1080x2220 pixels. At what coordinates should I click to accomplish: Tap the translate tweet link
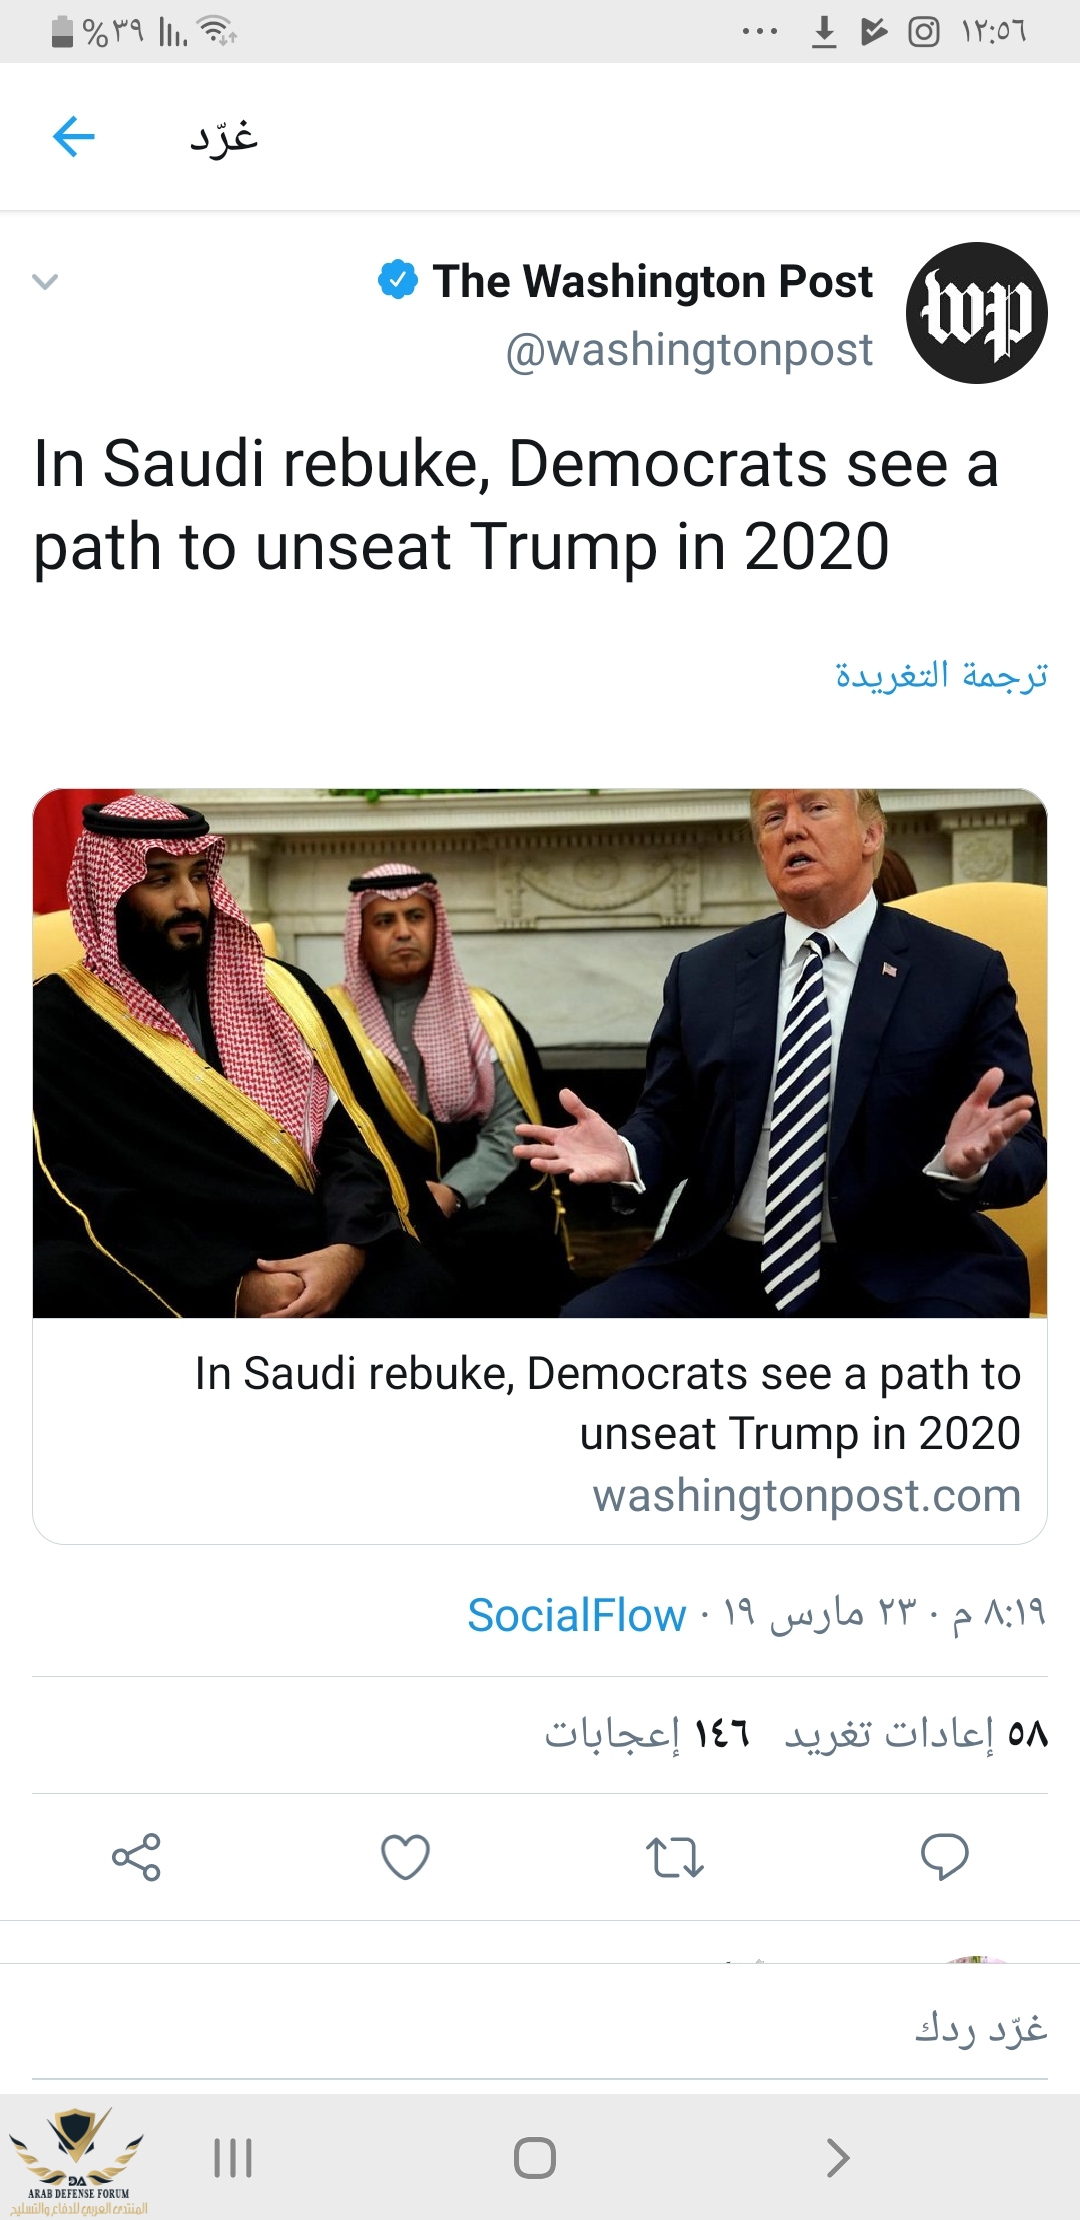pyautogui.click(x=941, y=675)
